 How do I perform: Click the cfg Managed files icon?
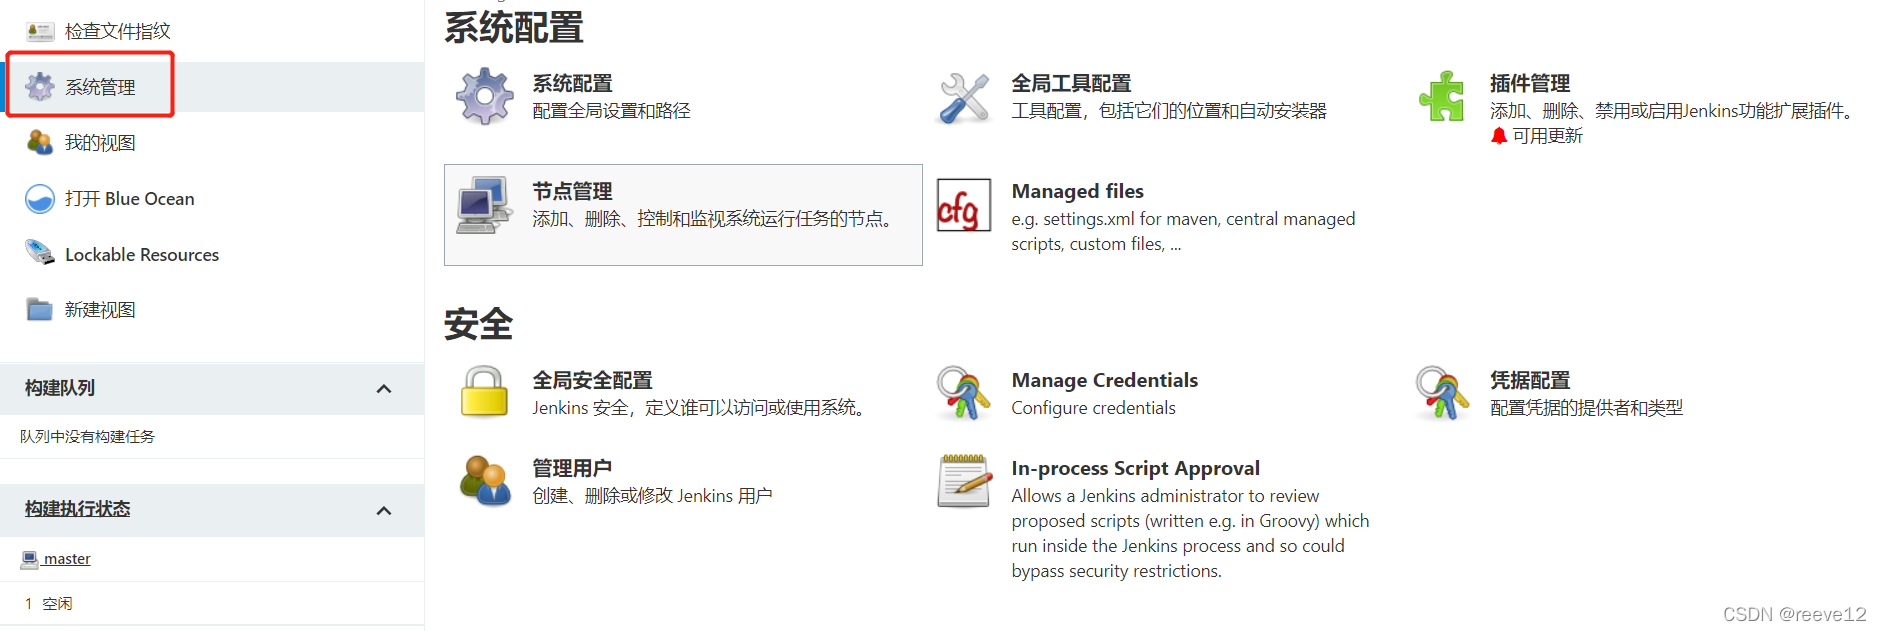[964, 205]
